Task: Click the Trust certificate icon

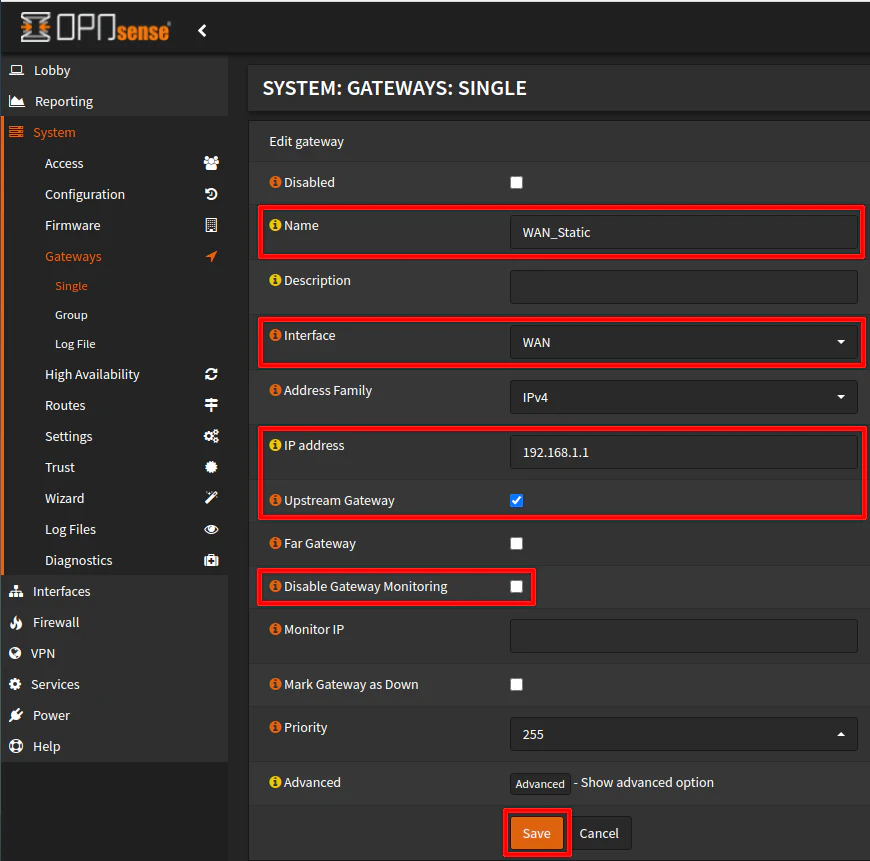Action: point(211,467)
